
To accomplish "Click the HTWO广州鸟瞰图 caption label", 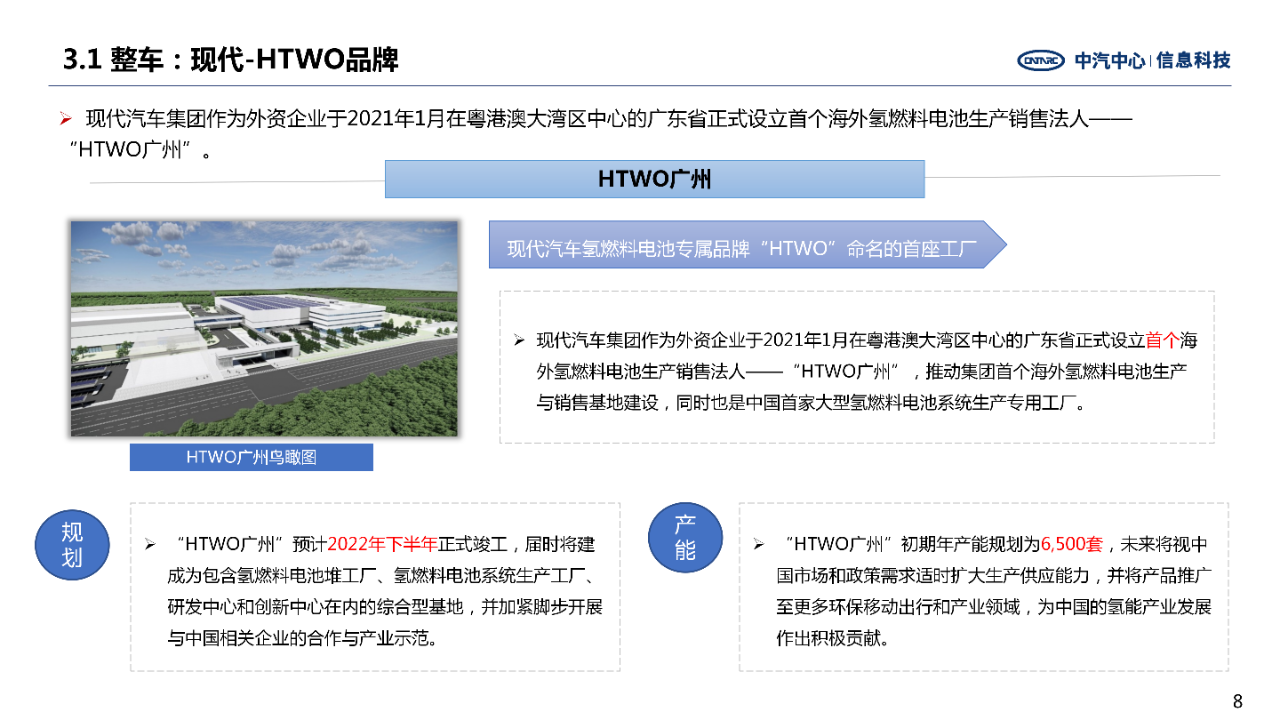I will pyautogui.click(x=251, y=458).
